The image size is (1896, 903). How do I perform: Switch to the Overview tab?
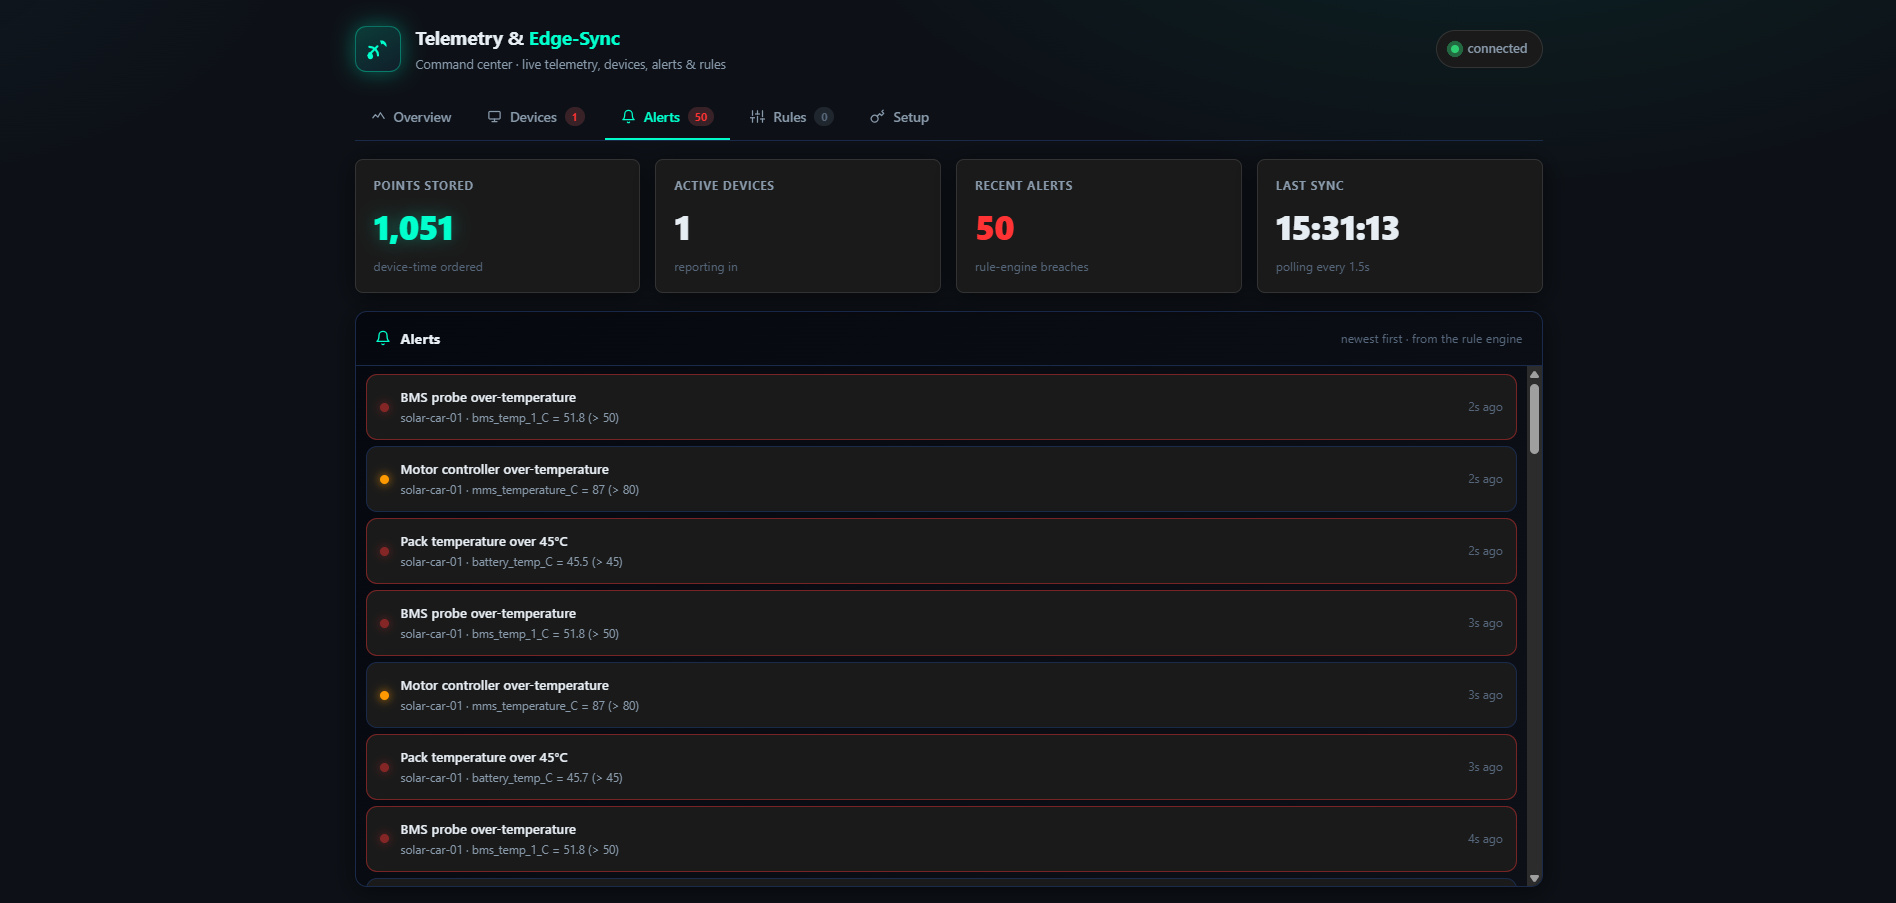pos(412,117)
